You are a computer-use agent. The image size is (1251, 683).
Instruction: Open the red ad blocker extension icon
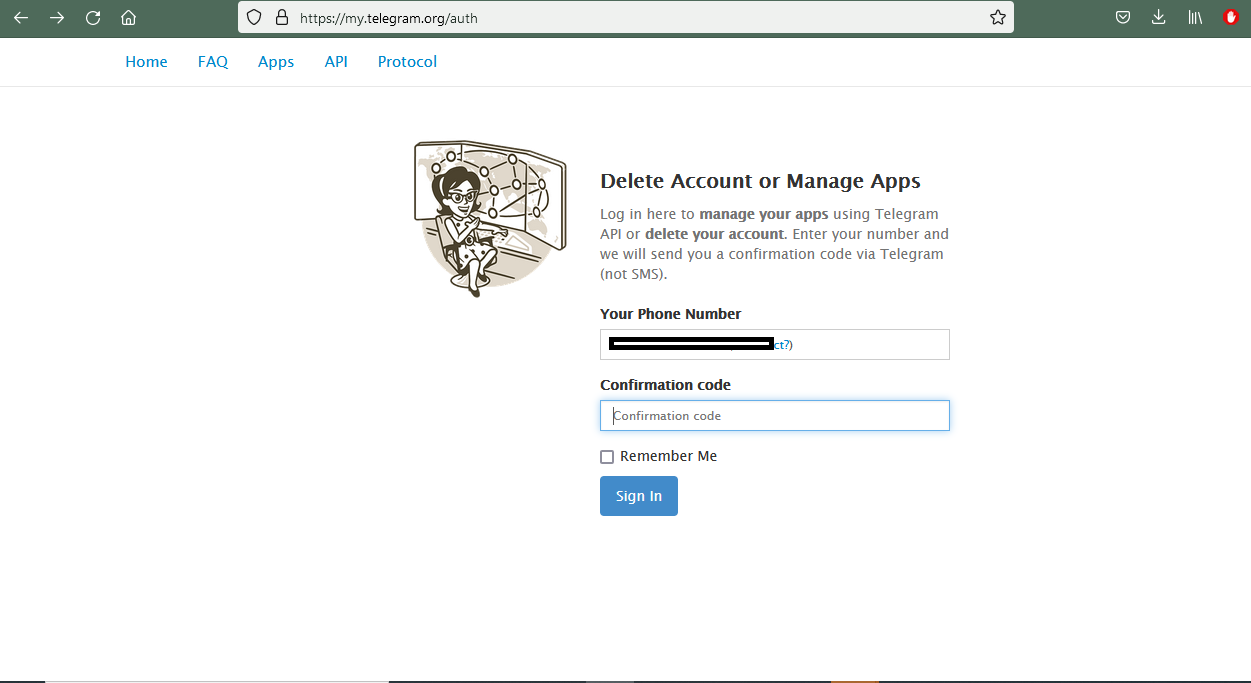[x=1231, y=17]
